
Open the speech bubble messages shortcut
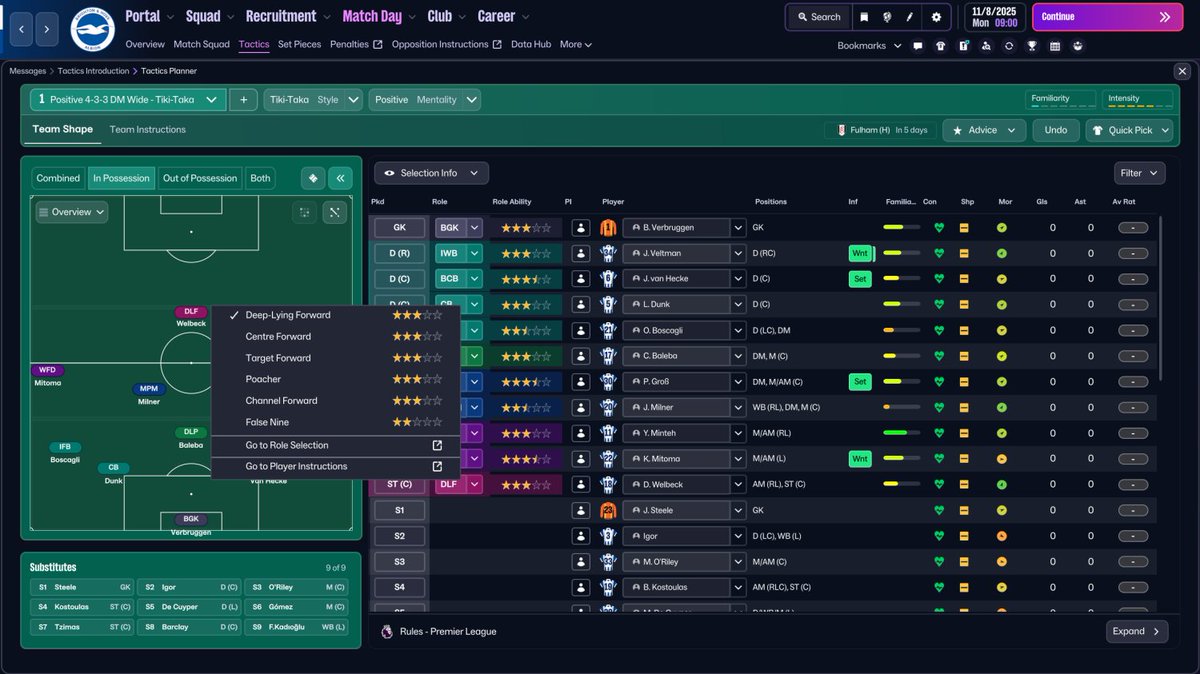[x=917, y=46]
